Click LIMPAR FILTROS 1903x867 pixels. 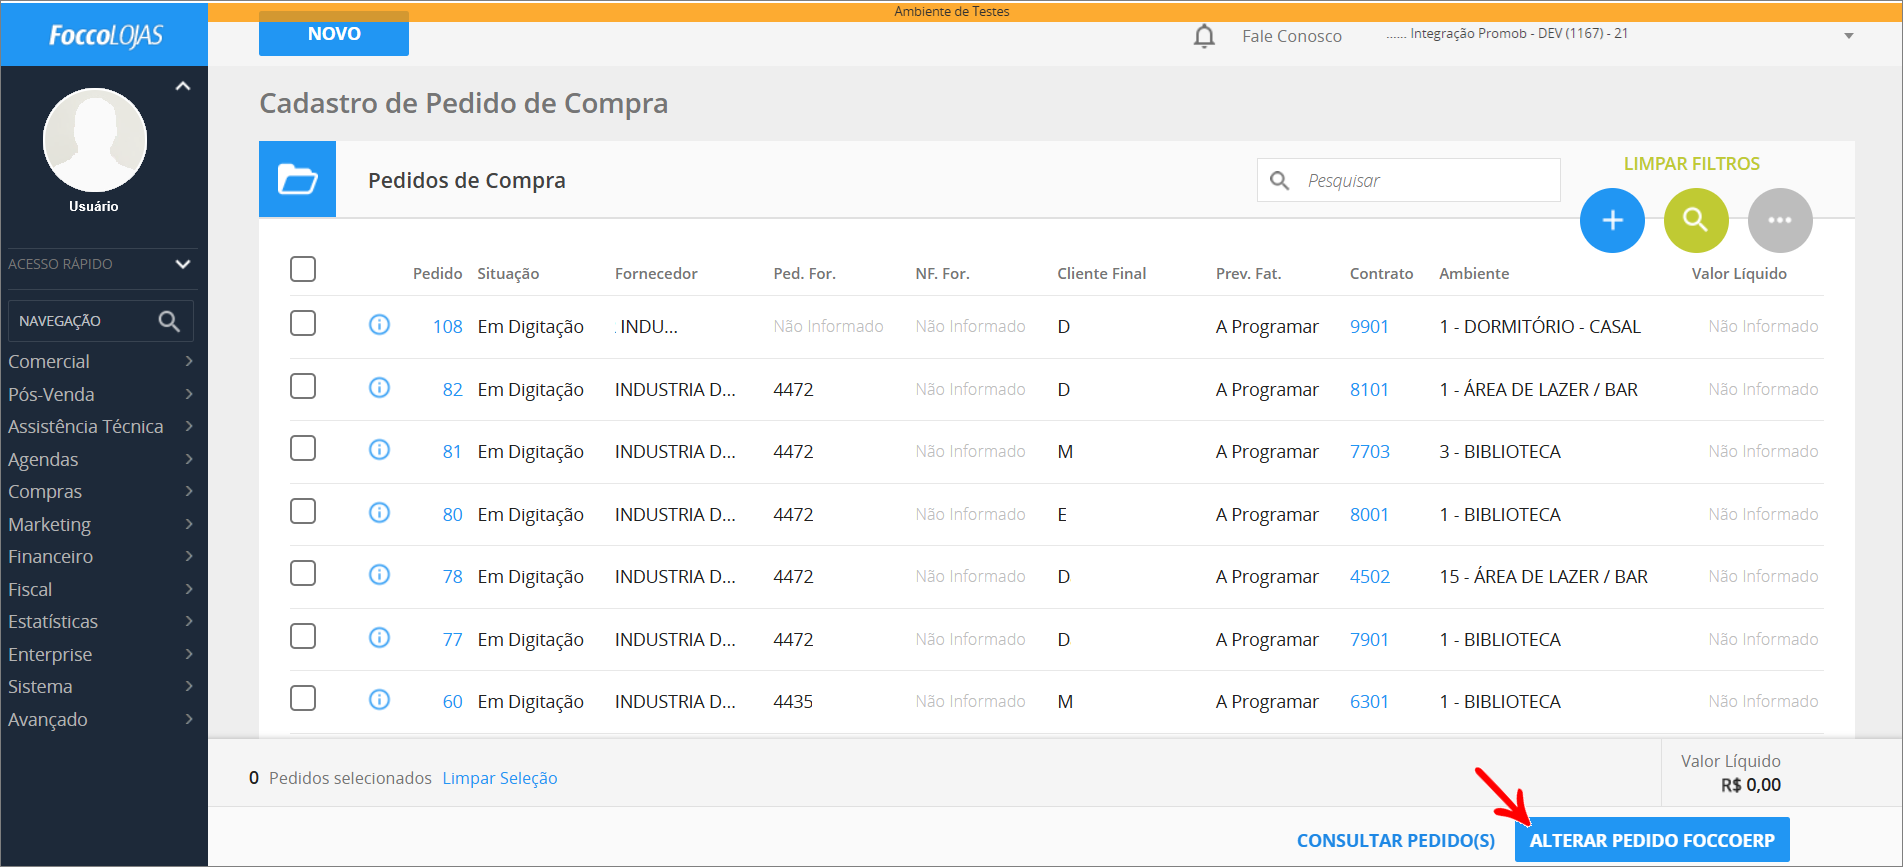(1692, 163)
